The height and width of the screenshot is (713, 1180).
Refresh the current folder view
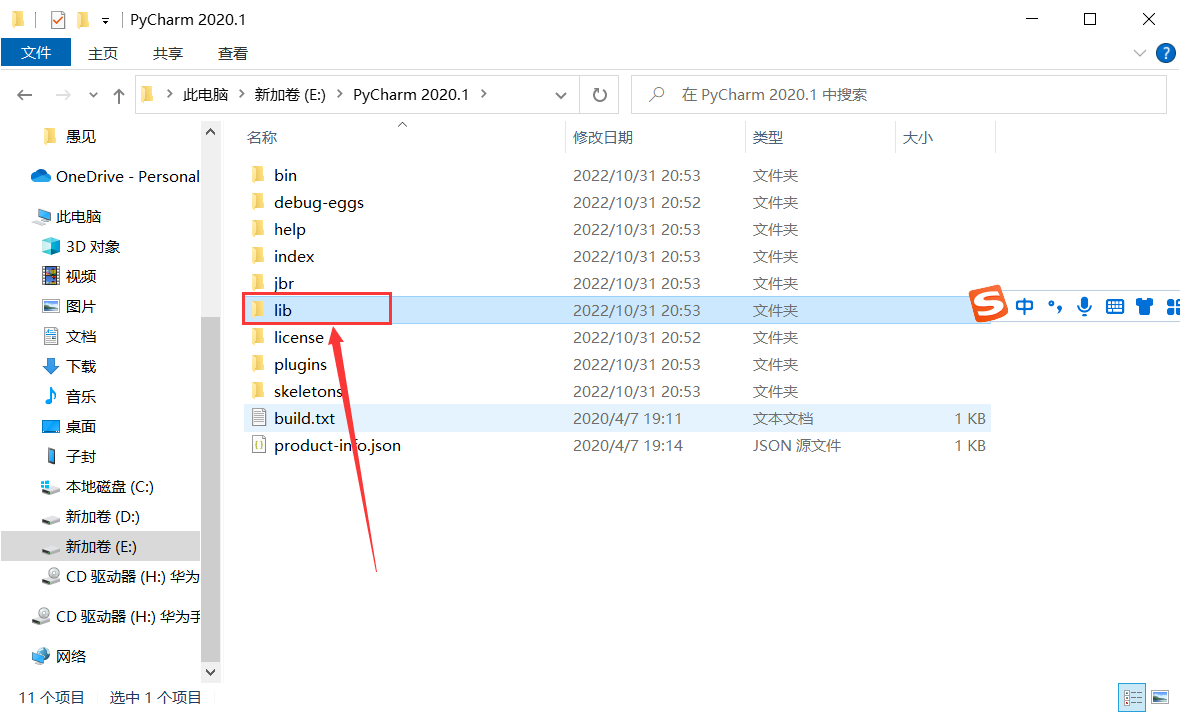tap(598, 93)
